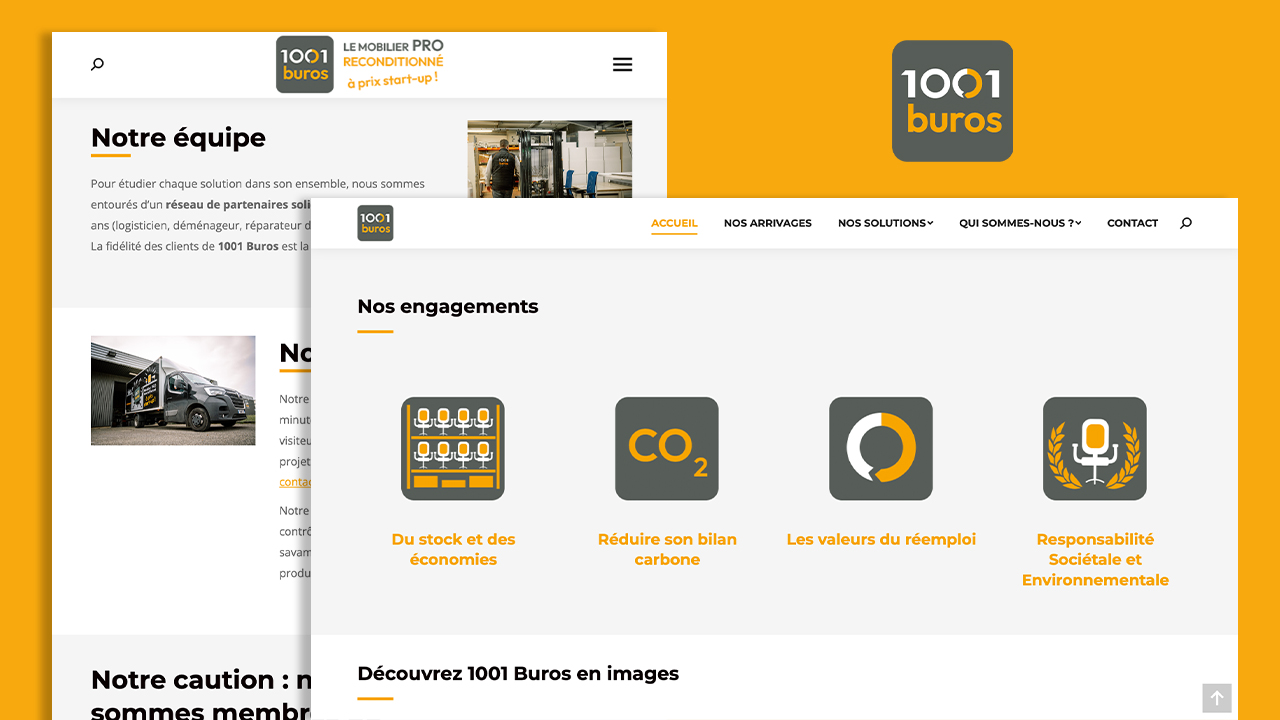The image size is (1280, 720).
Task: Click the 1001 buros logo with the mobilier pro tagline
Action: (360, 65)
